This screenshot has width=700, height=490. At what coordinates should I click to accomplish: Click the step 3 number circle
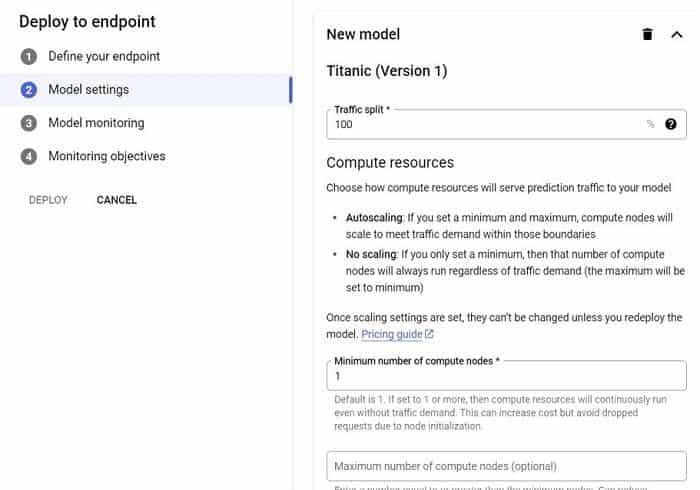click(28, 123)
